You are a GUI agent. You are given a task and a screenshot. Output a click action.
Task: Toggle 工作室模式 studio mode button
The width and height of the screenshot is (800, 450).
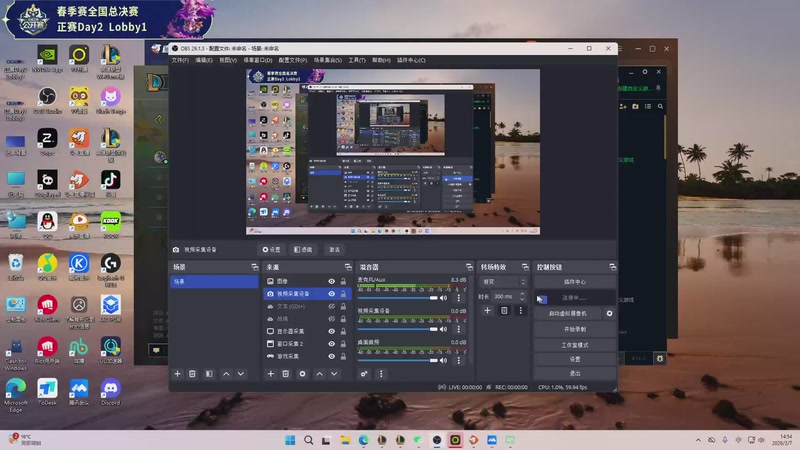point(574,345)
